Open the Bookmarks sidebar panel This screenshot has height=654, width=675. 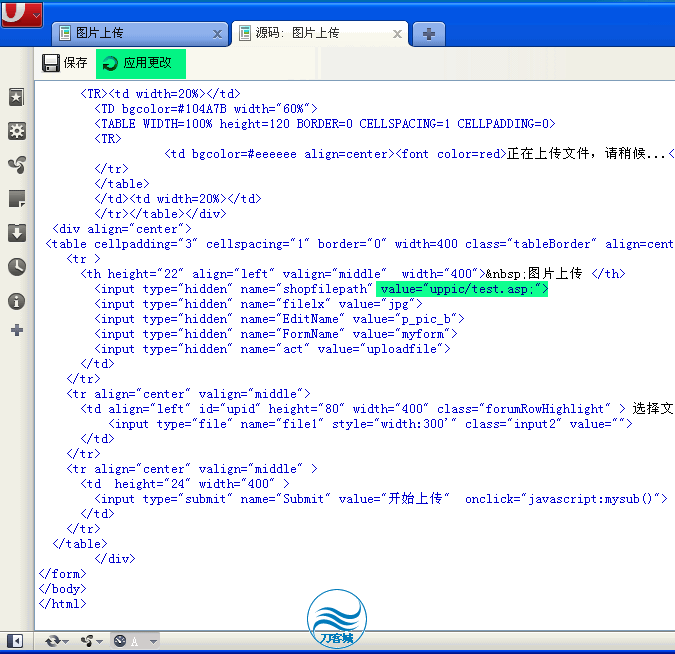pyautogui.click(x=17, y=97)
